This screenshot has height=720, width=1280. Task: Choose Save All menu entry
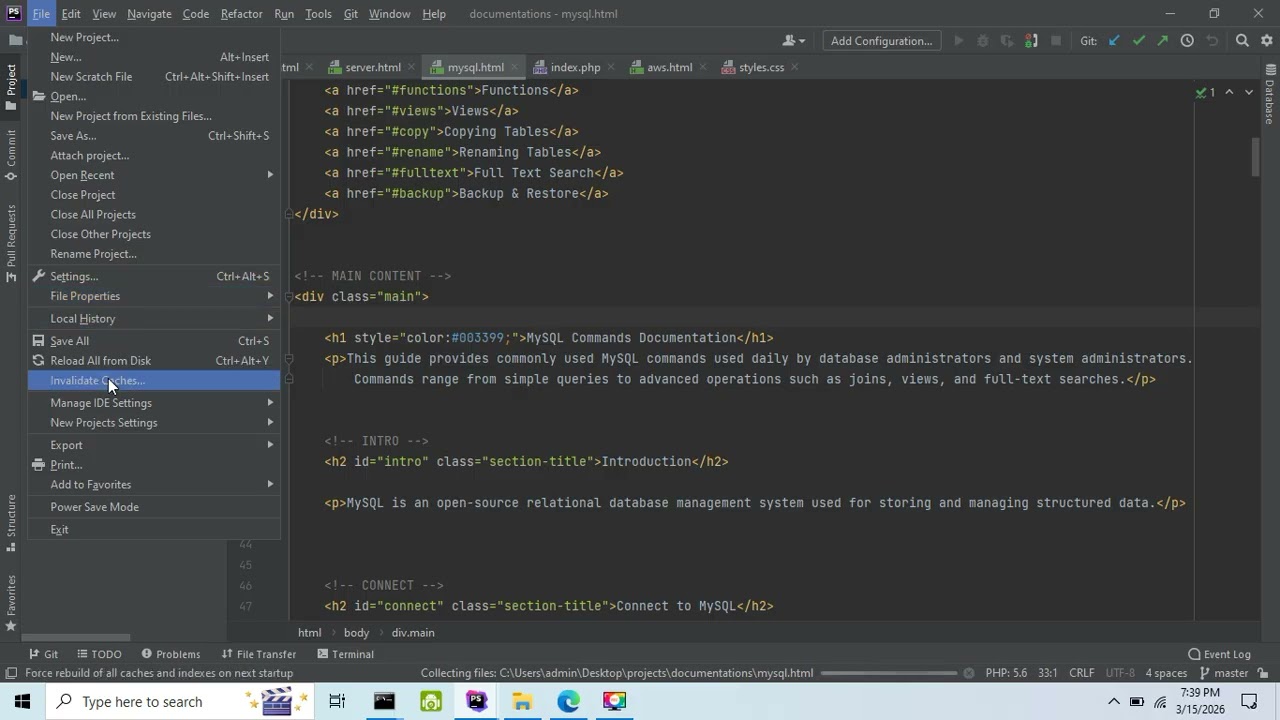click(x=154, y=341)
